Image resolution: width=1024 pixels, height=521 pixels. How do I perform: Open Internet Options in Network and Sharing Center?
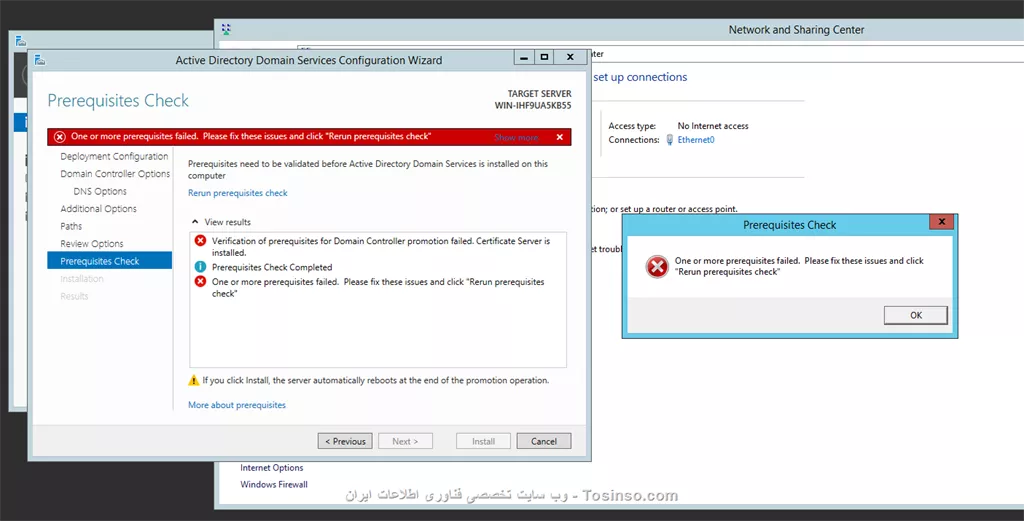click(x=272, y=467)
